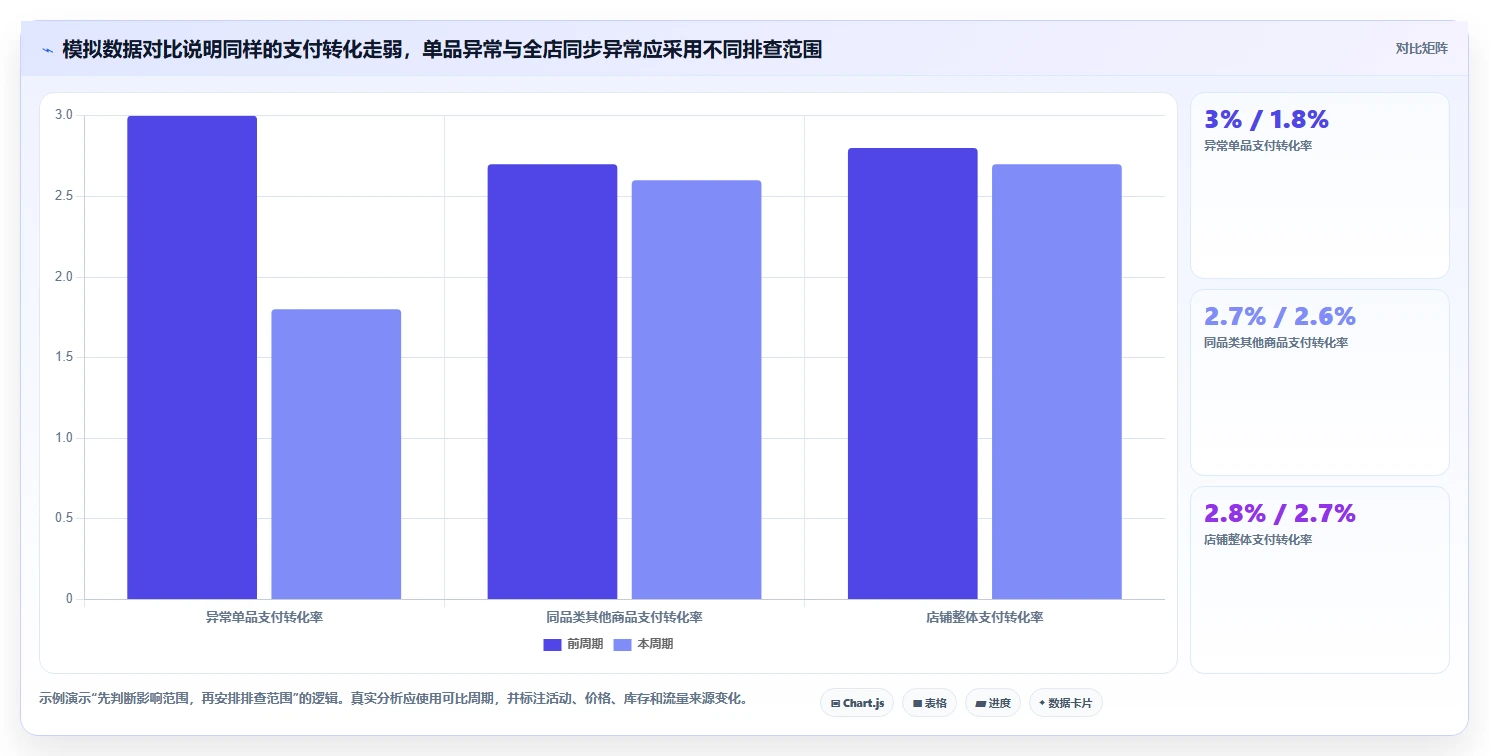Click the 数据卡片 tag button
This screenshot has width=1489, height=756.
[1066, 703]
